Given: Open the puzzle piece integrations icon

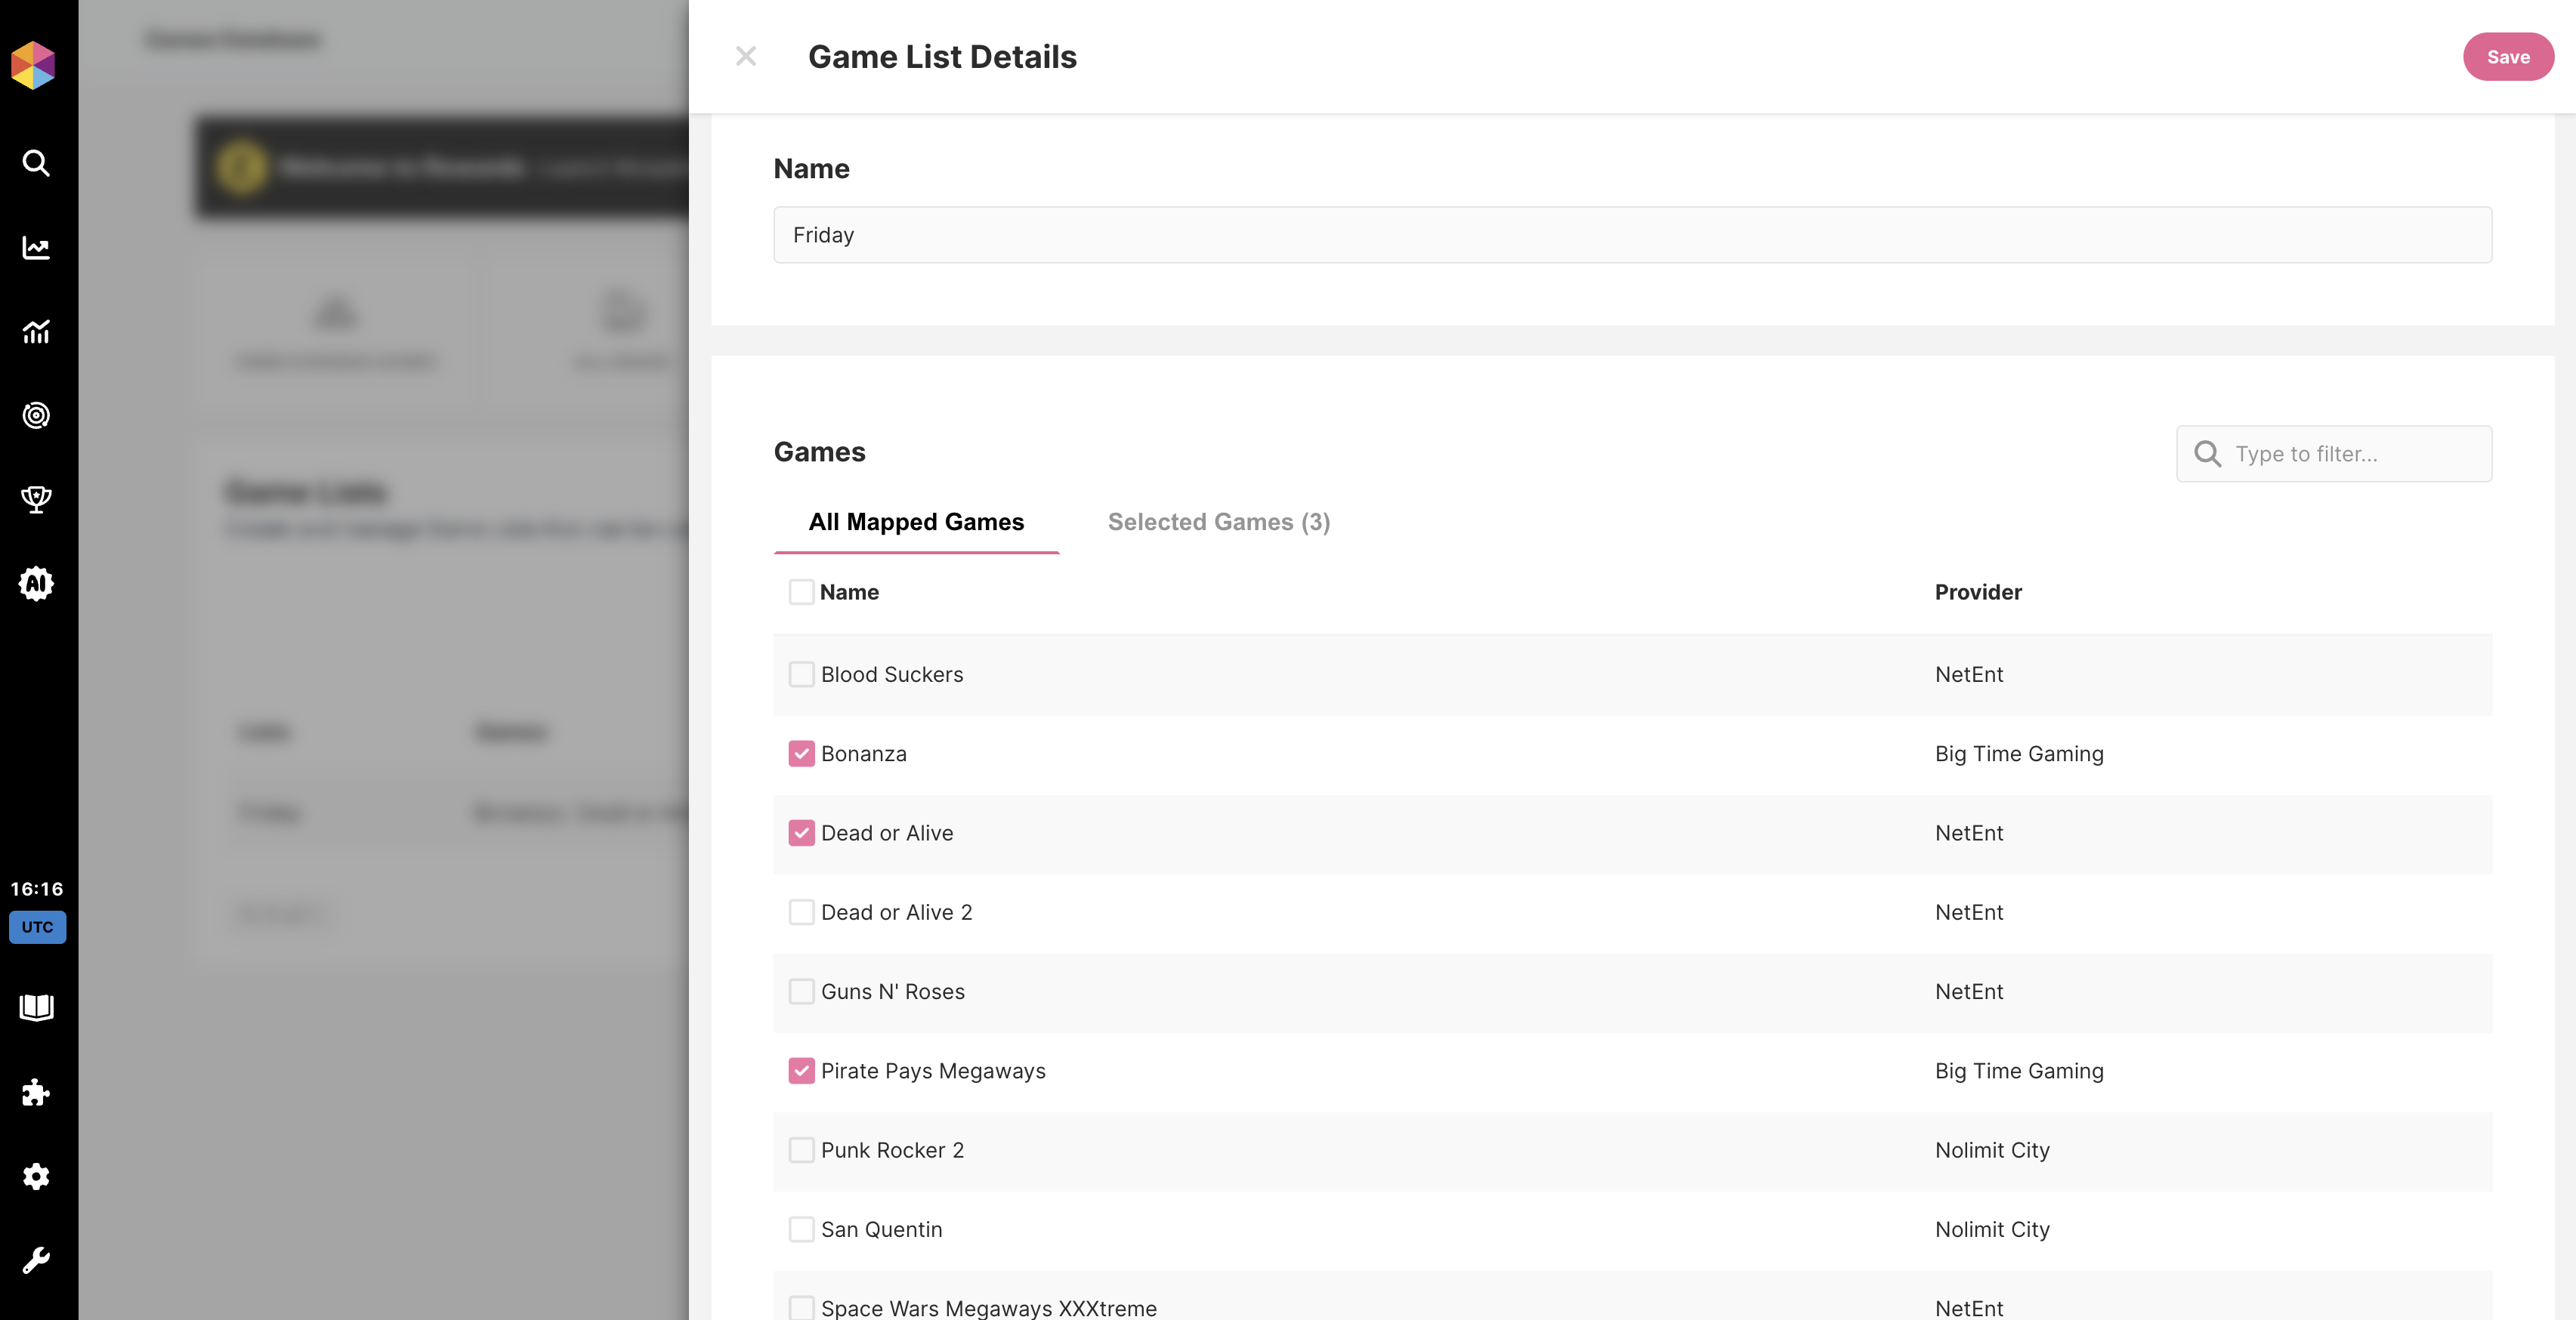Looking at the screenshot, I should tap(36, 1092).
